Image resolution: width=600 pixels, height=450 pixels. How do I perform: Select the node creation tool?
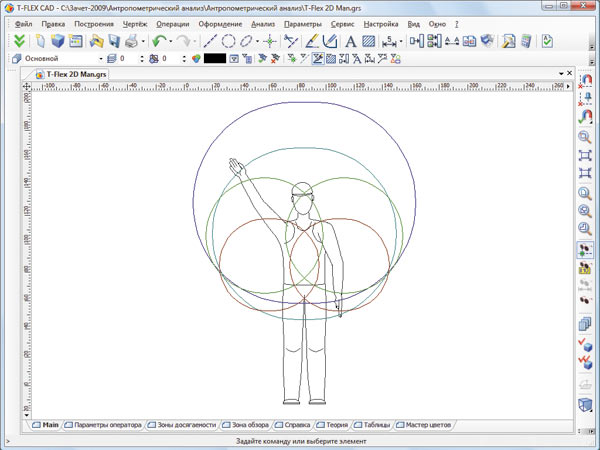[270, 41]
